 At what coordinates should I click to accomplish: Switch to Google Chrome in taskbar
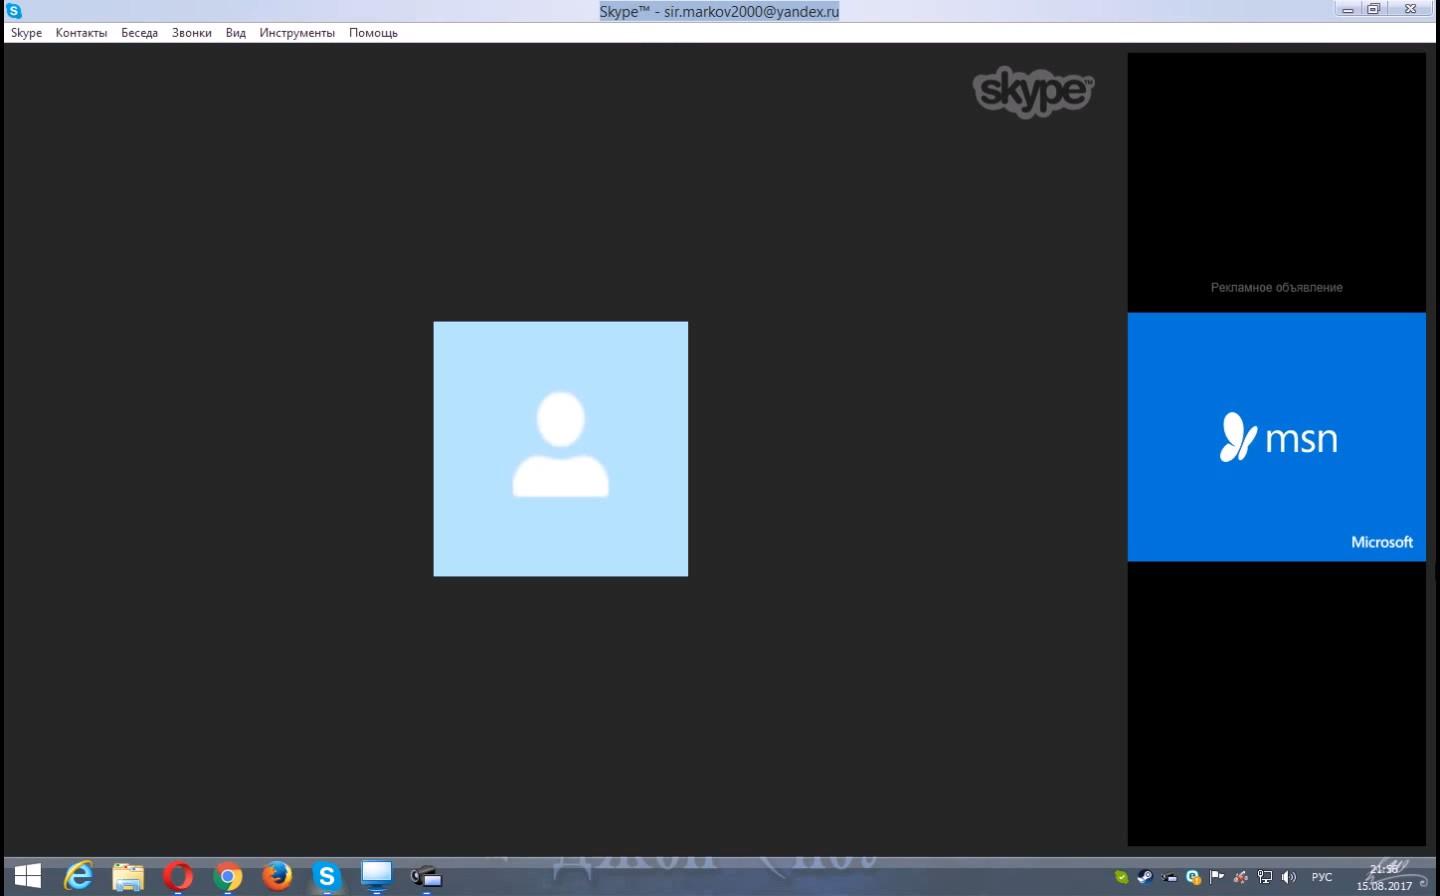pos(228,877)
